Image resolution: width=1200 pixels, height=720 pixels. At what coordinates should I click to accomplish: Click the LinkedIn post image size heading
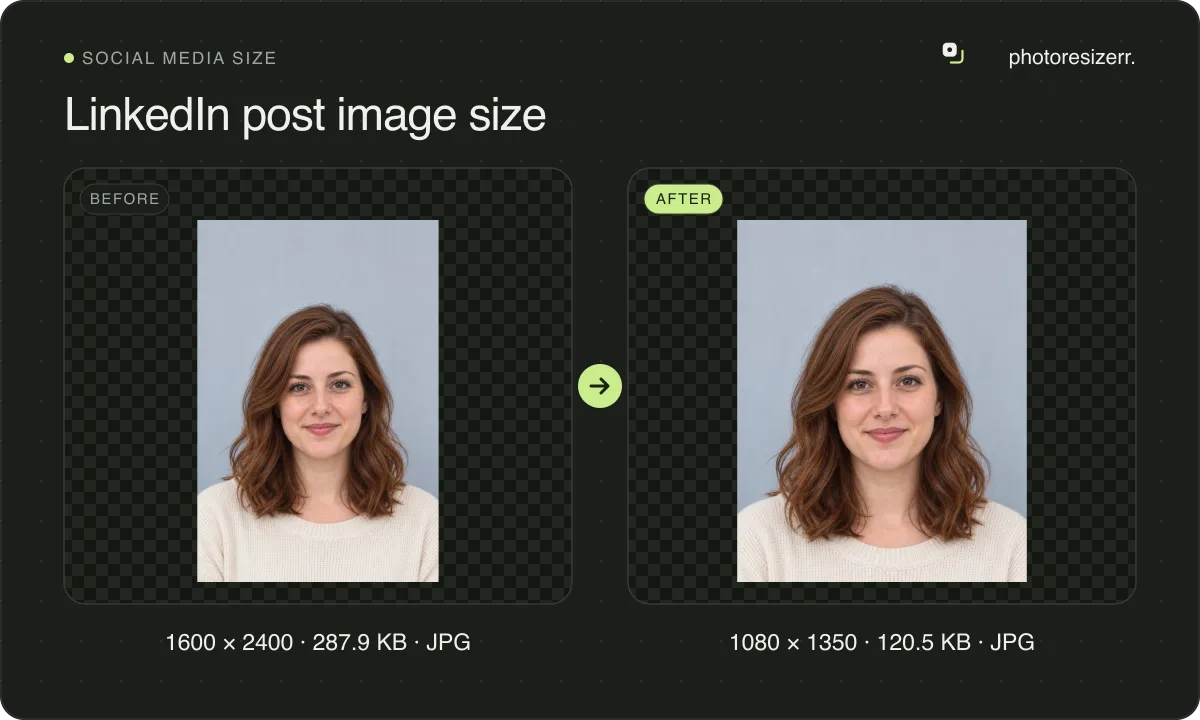click(305, 115)
